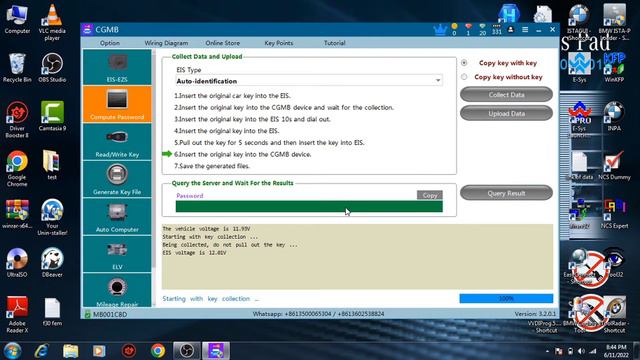Click the crown VIP icon in title bar
The height and width of the screenshot is (360, 640).
(440, 30)
